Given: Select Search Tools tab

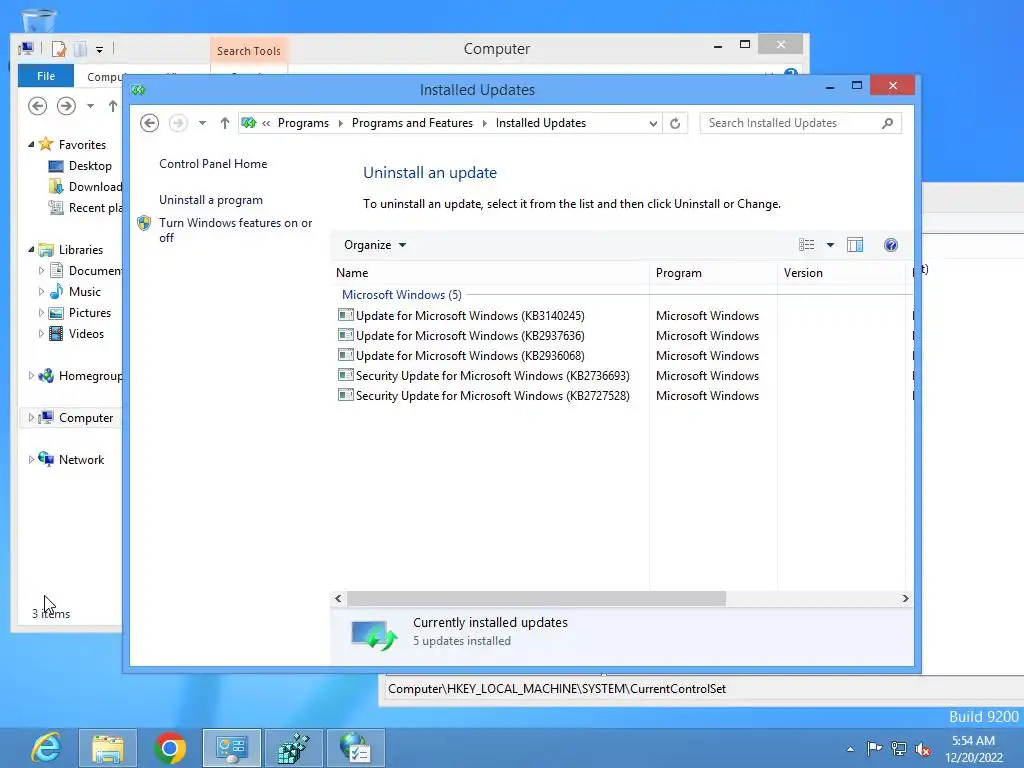Looking at the screenshot, I should tap(249, 51).
